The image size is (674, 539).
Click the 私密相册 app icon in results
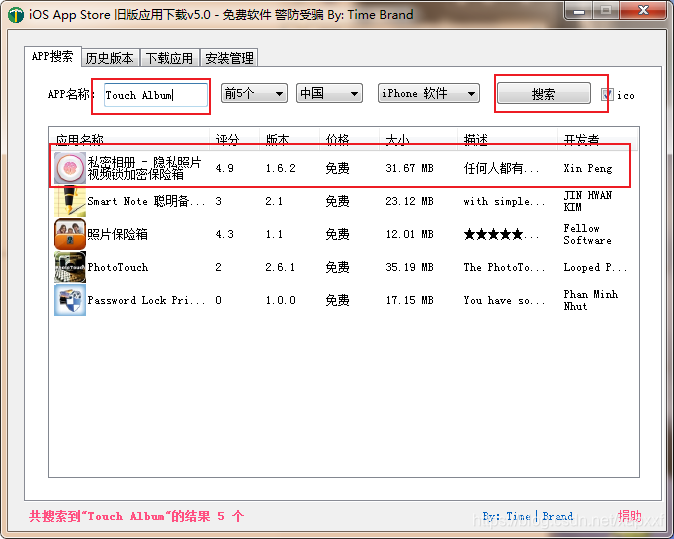click(x=70, y=168)
